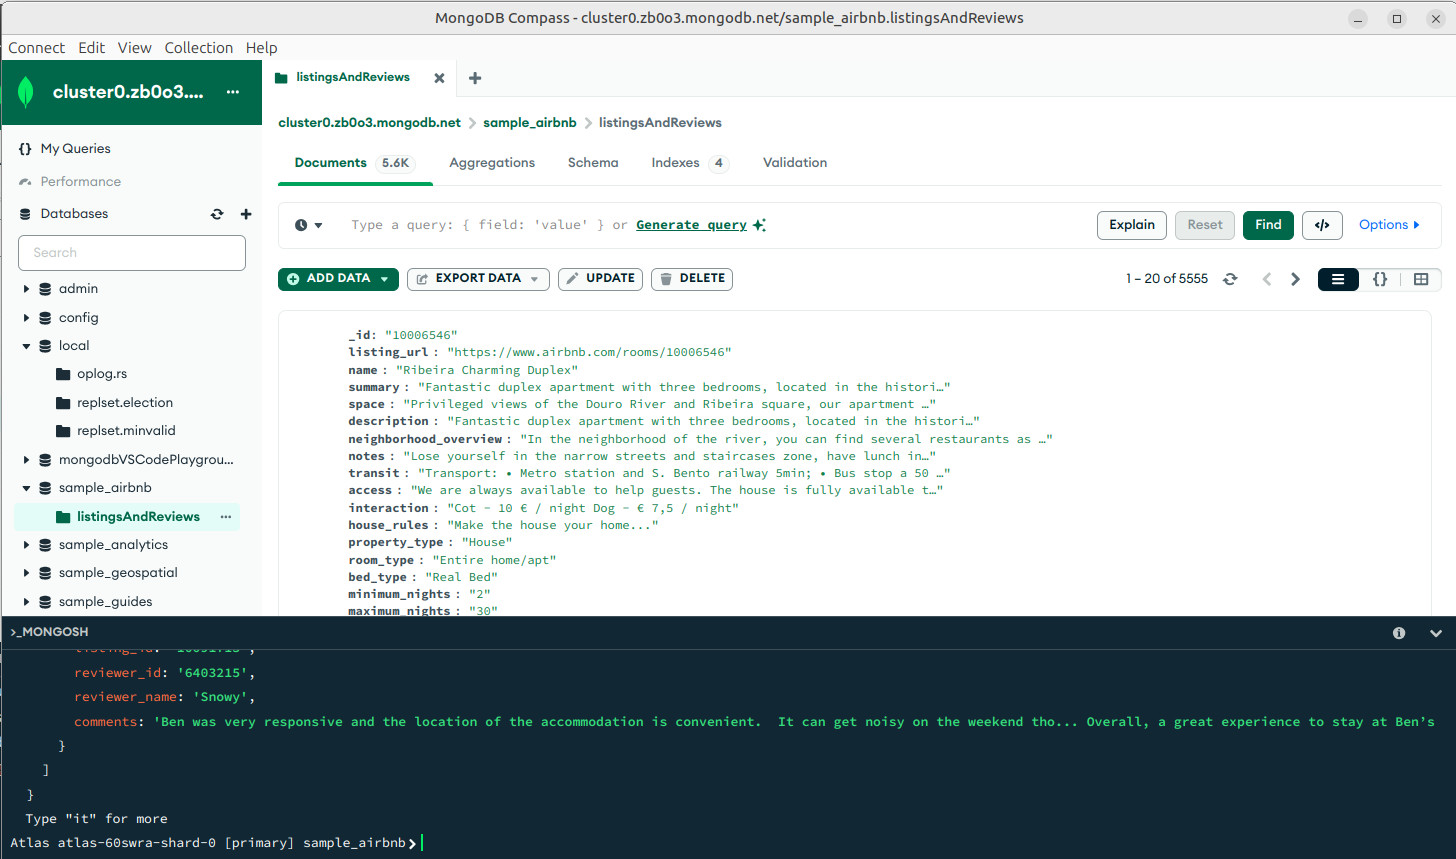Open query history clock dropdown
The height and width of the screenshot is (859, 1456).
(x=309, y=225)
